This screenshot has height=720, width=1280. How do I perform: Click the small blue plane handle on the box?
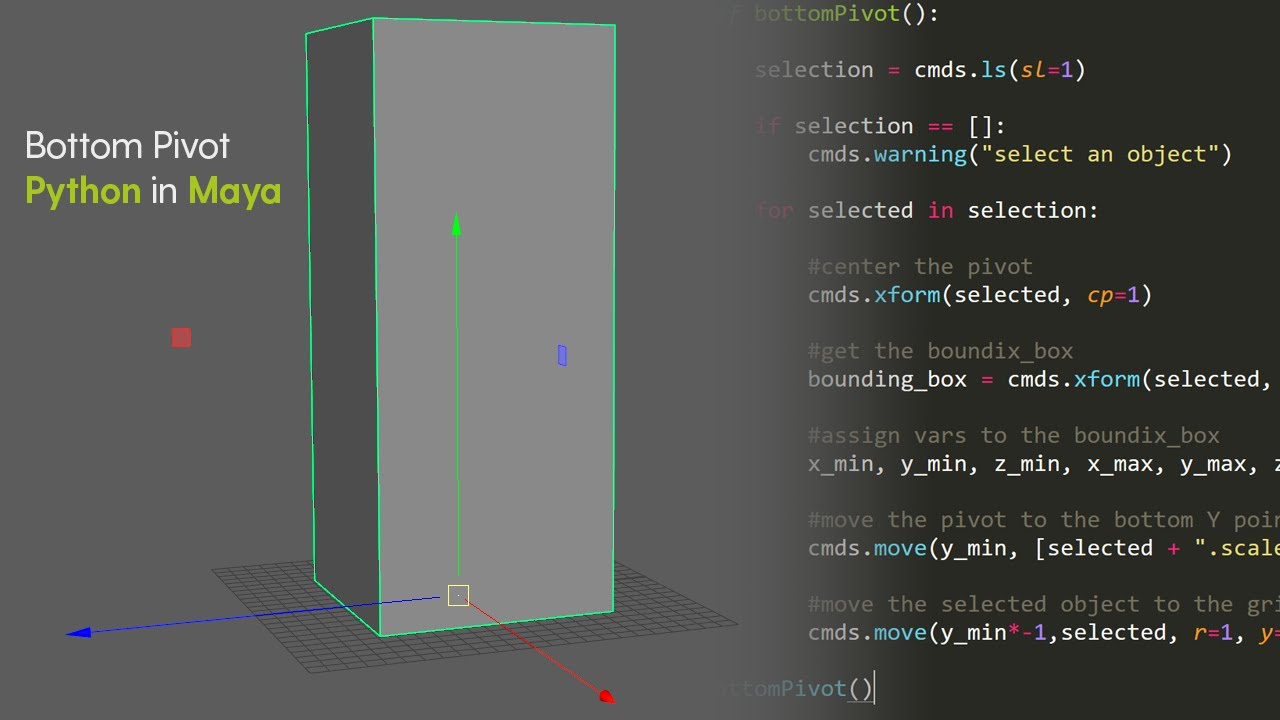(x=562, y=355)
